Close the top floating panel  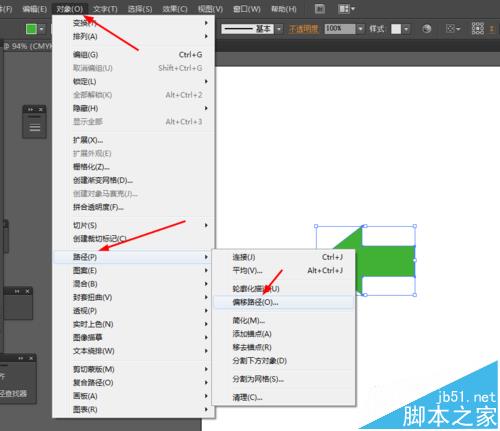[41, 109]
